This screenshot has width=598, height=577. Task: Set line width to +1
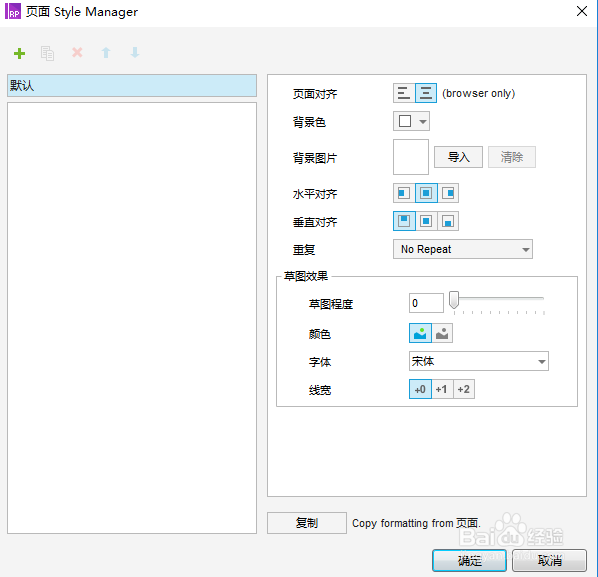coord(442,389)
